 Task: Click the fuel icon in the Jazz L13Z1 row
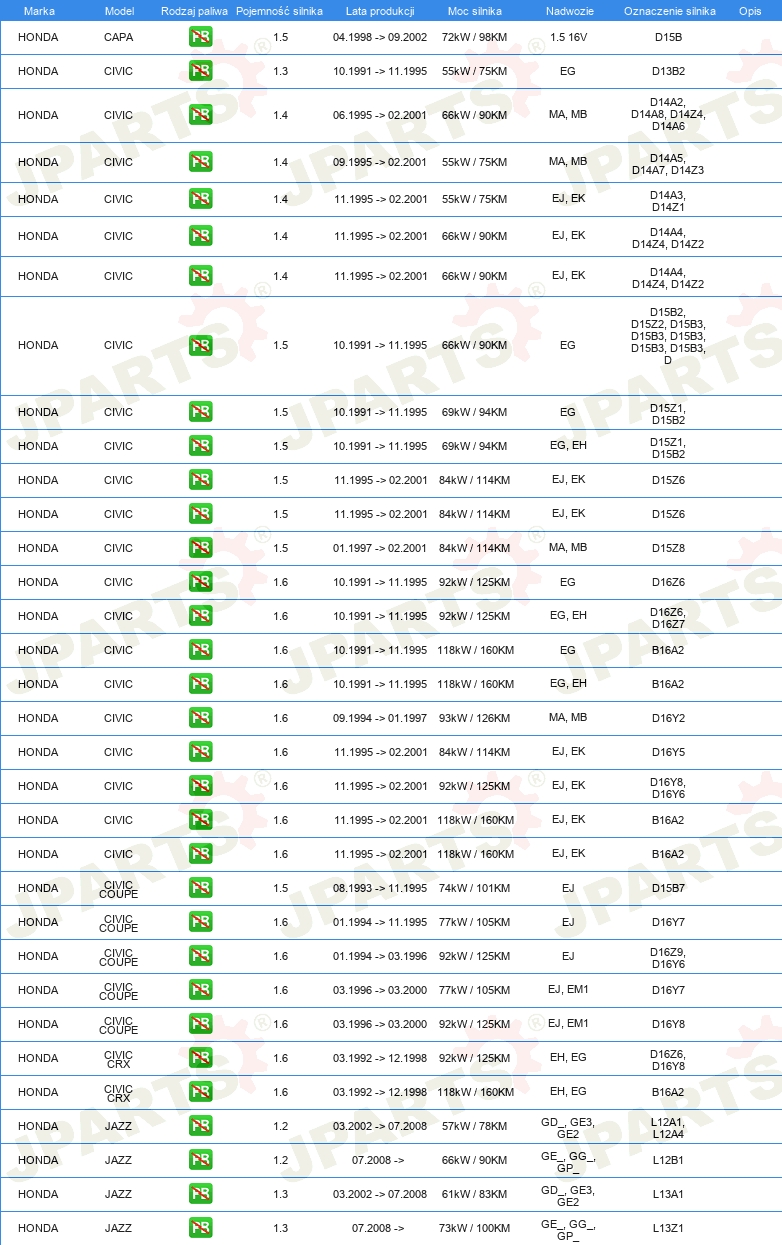tap(200, 1228)
